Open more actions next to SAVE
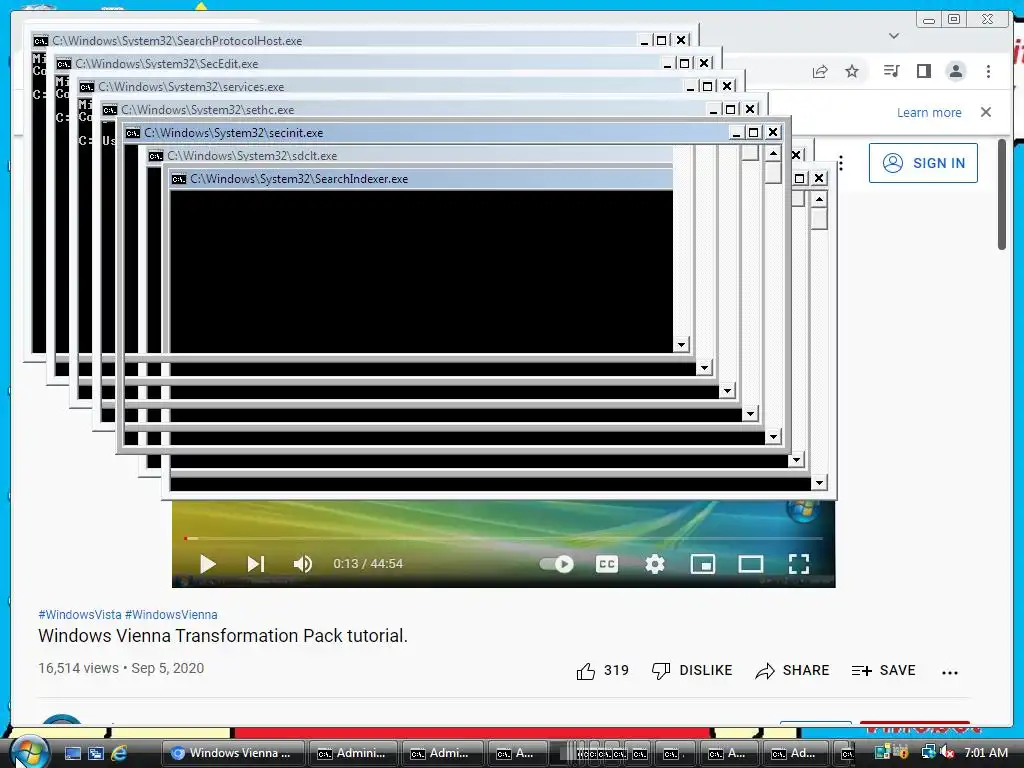Image resolution: width=1024 pixels, height=768 pixels. tap(950, 672)
